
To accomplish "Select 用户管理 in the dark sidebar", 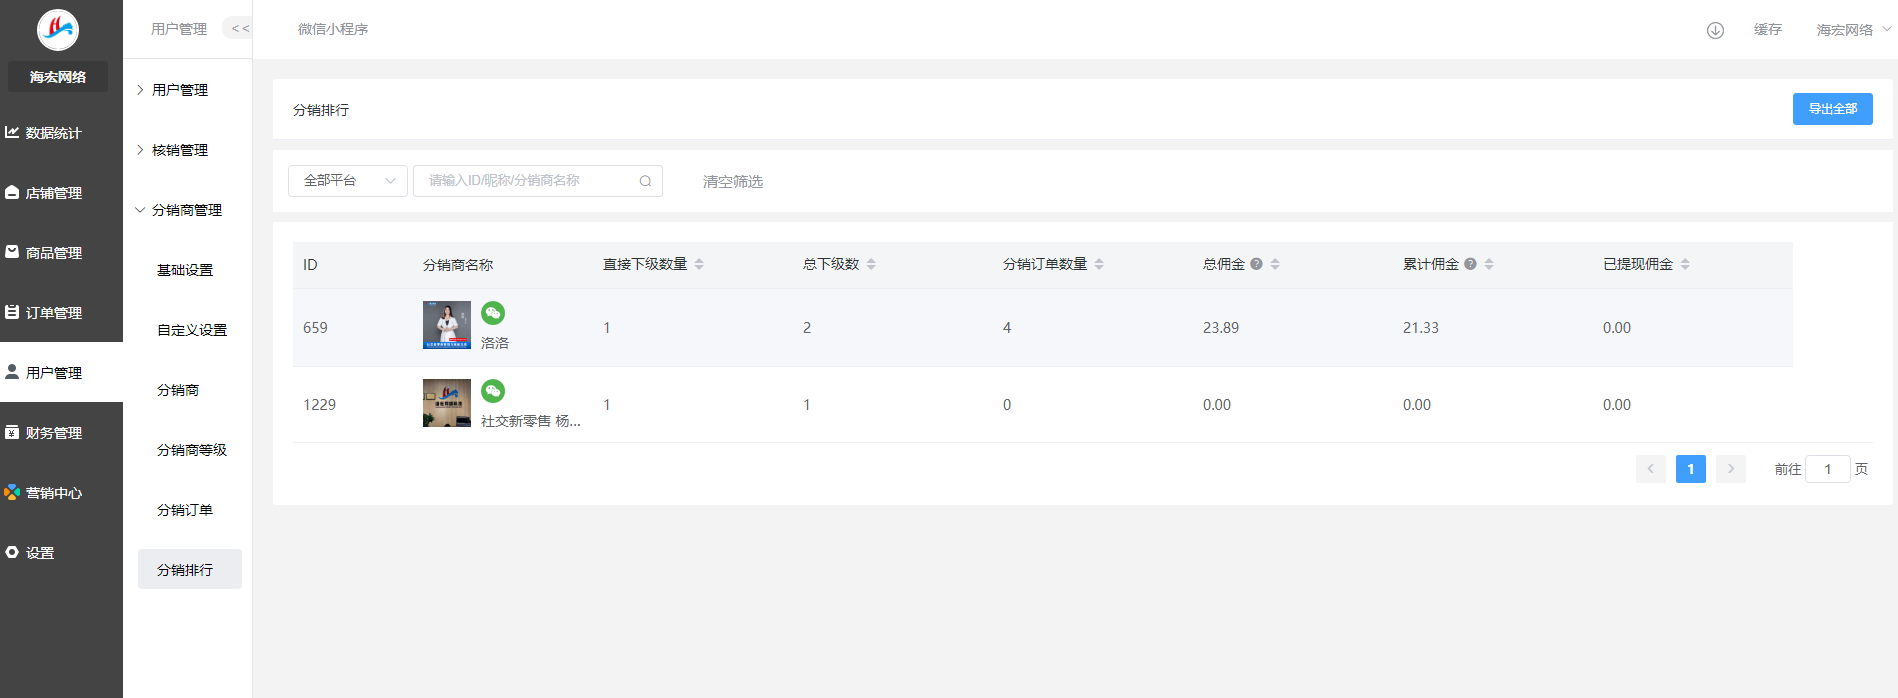I will click(x=61, y=373).
